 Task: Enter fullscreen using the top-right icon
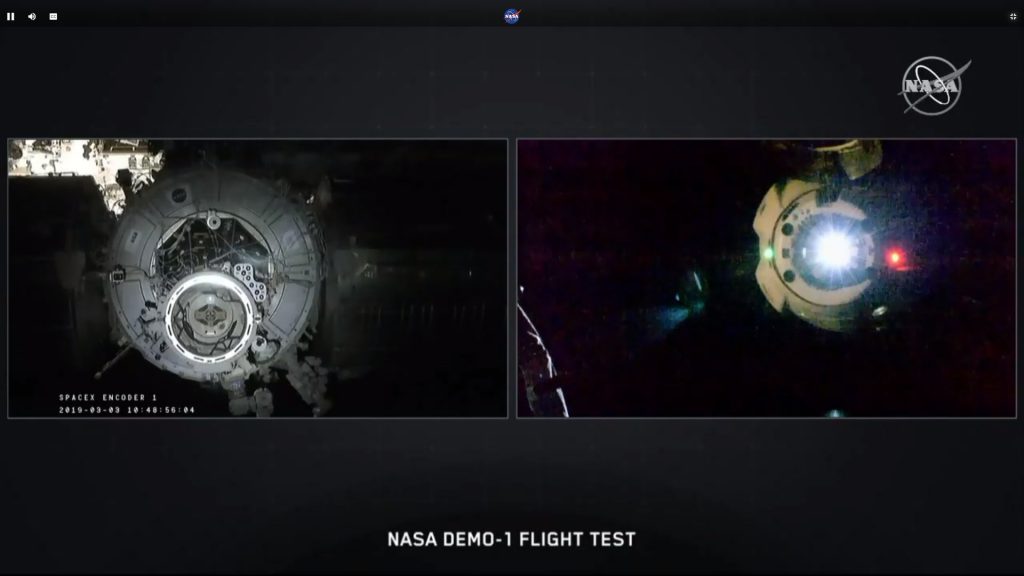point(1012,16)
